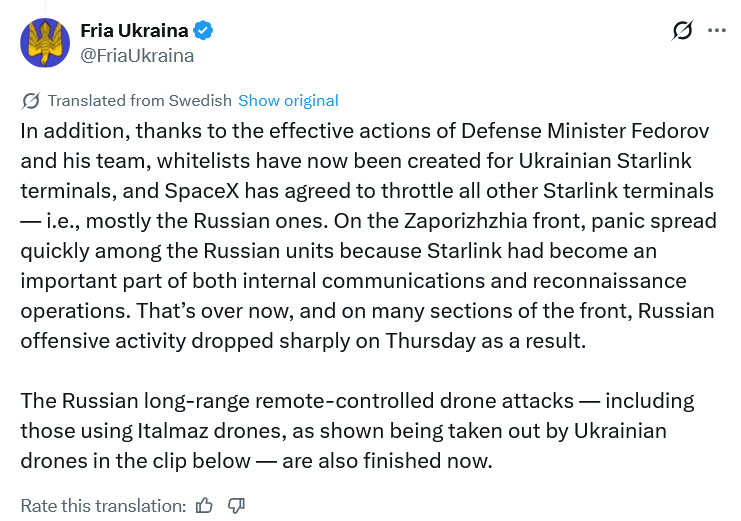
Task: Click the blue verified checkmark badge
Action: tap(203, 31)
